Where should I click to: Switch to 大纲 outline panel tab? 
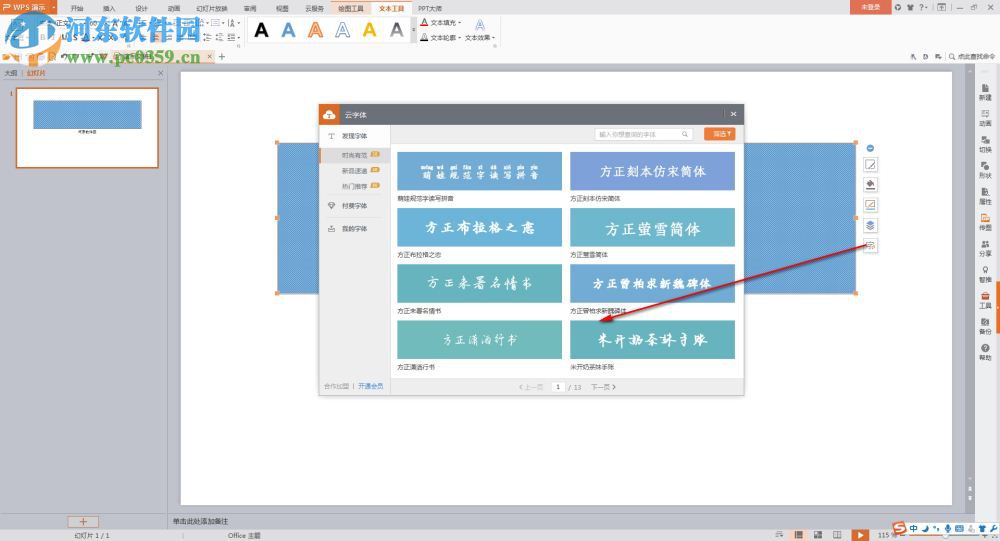(11, 73)
